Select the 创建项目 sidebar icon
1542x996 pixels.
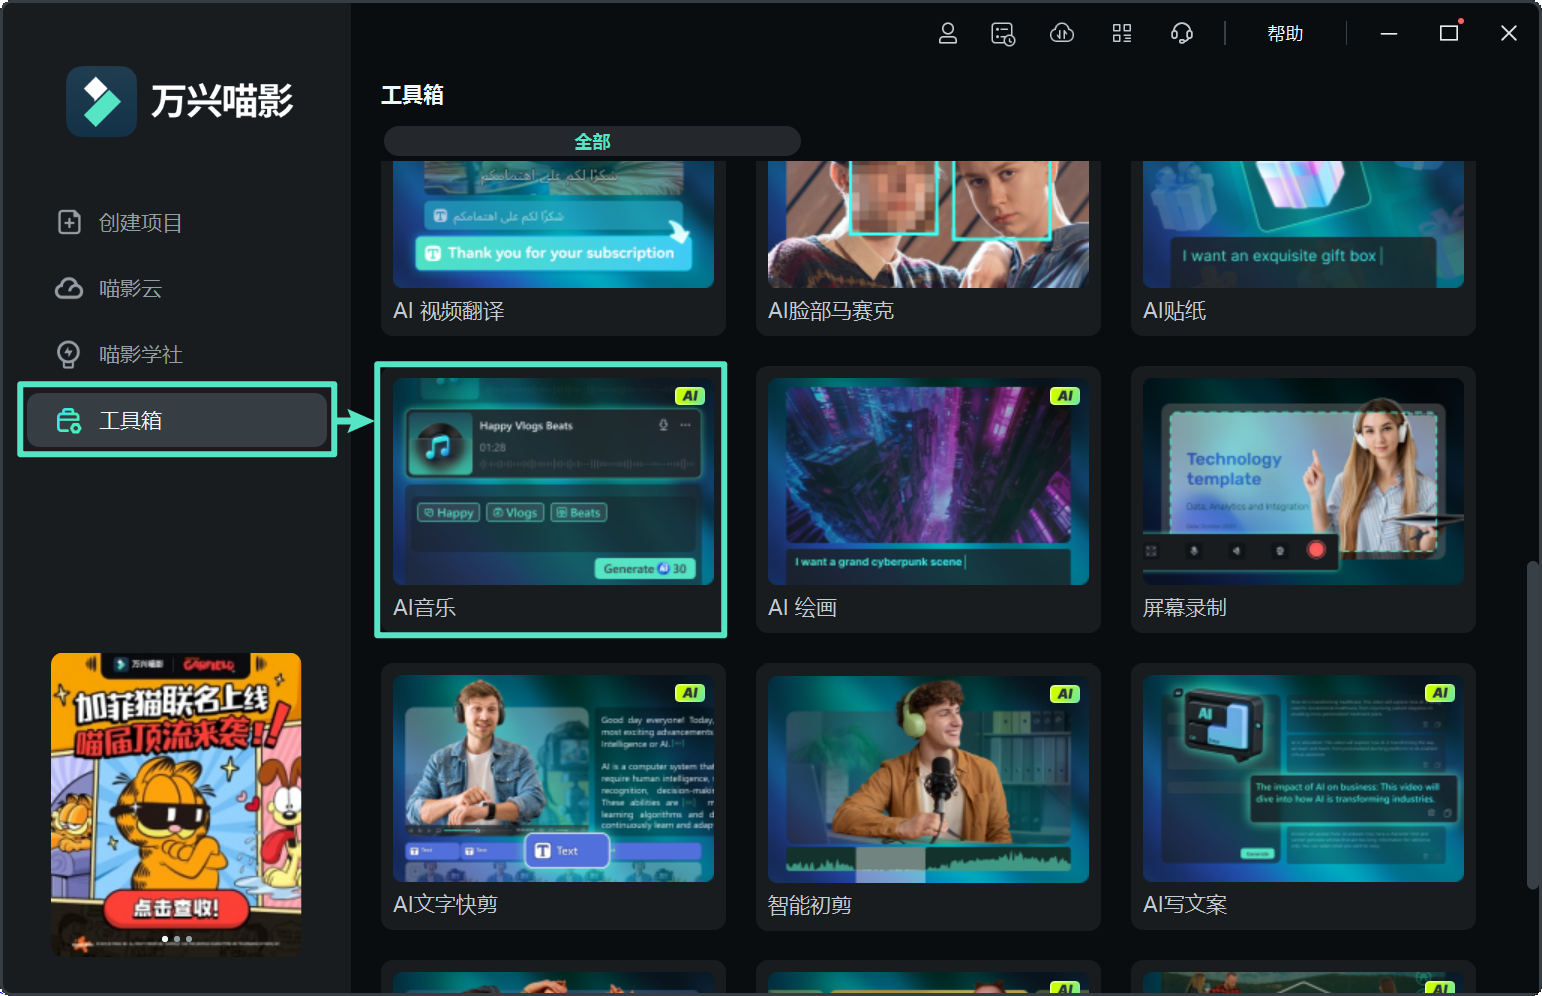(x=69, y=222)
